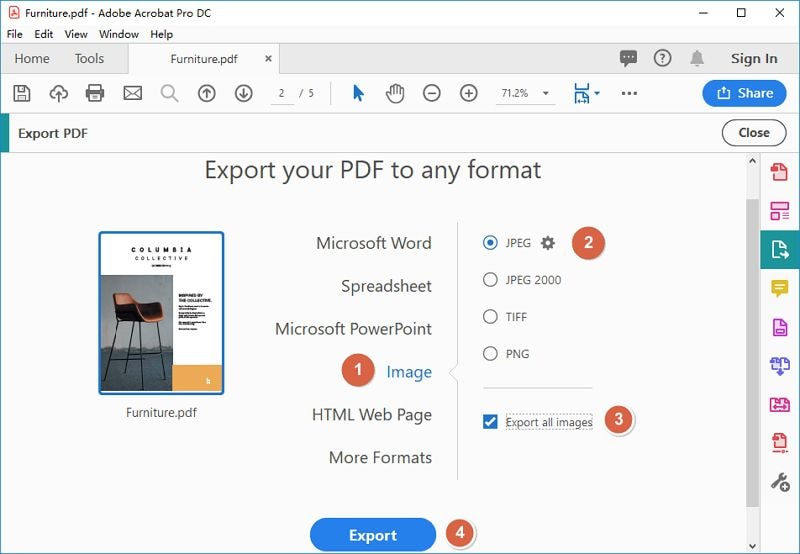Select the TIFF radio button
Image resolution: width=800 pixels, height=554 pixels.
(x=490, y=317)
